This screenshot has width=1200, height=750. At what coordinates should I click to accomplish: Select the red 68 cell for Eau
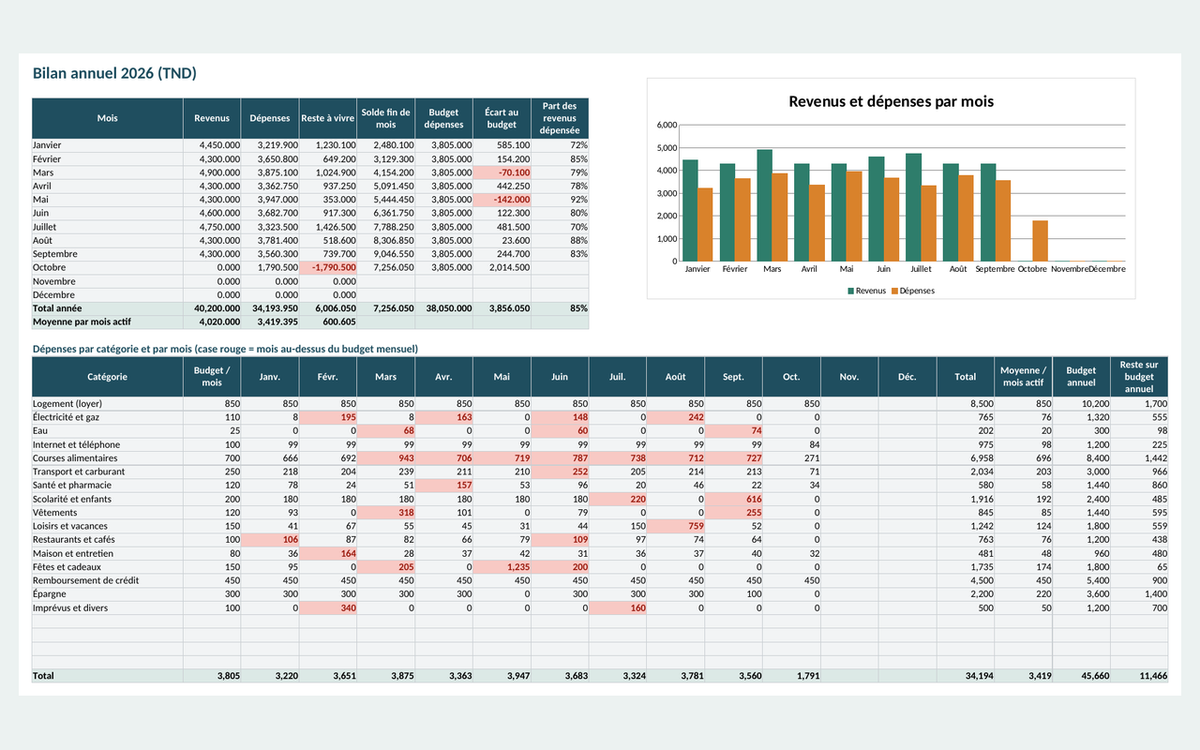(x=386, y=431)
